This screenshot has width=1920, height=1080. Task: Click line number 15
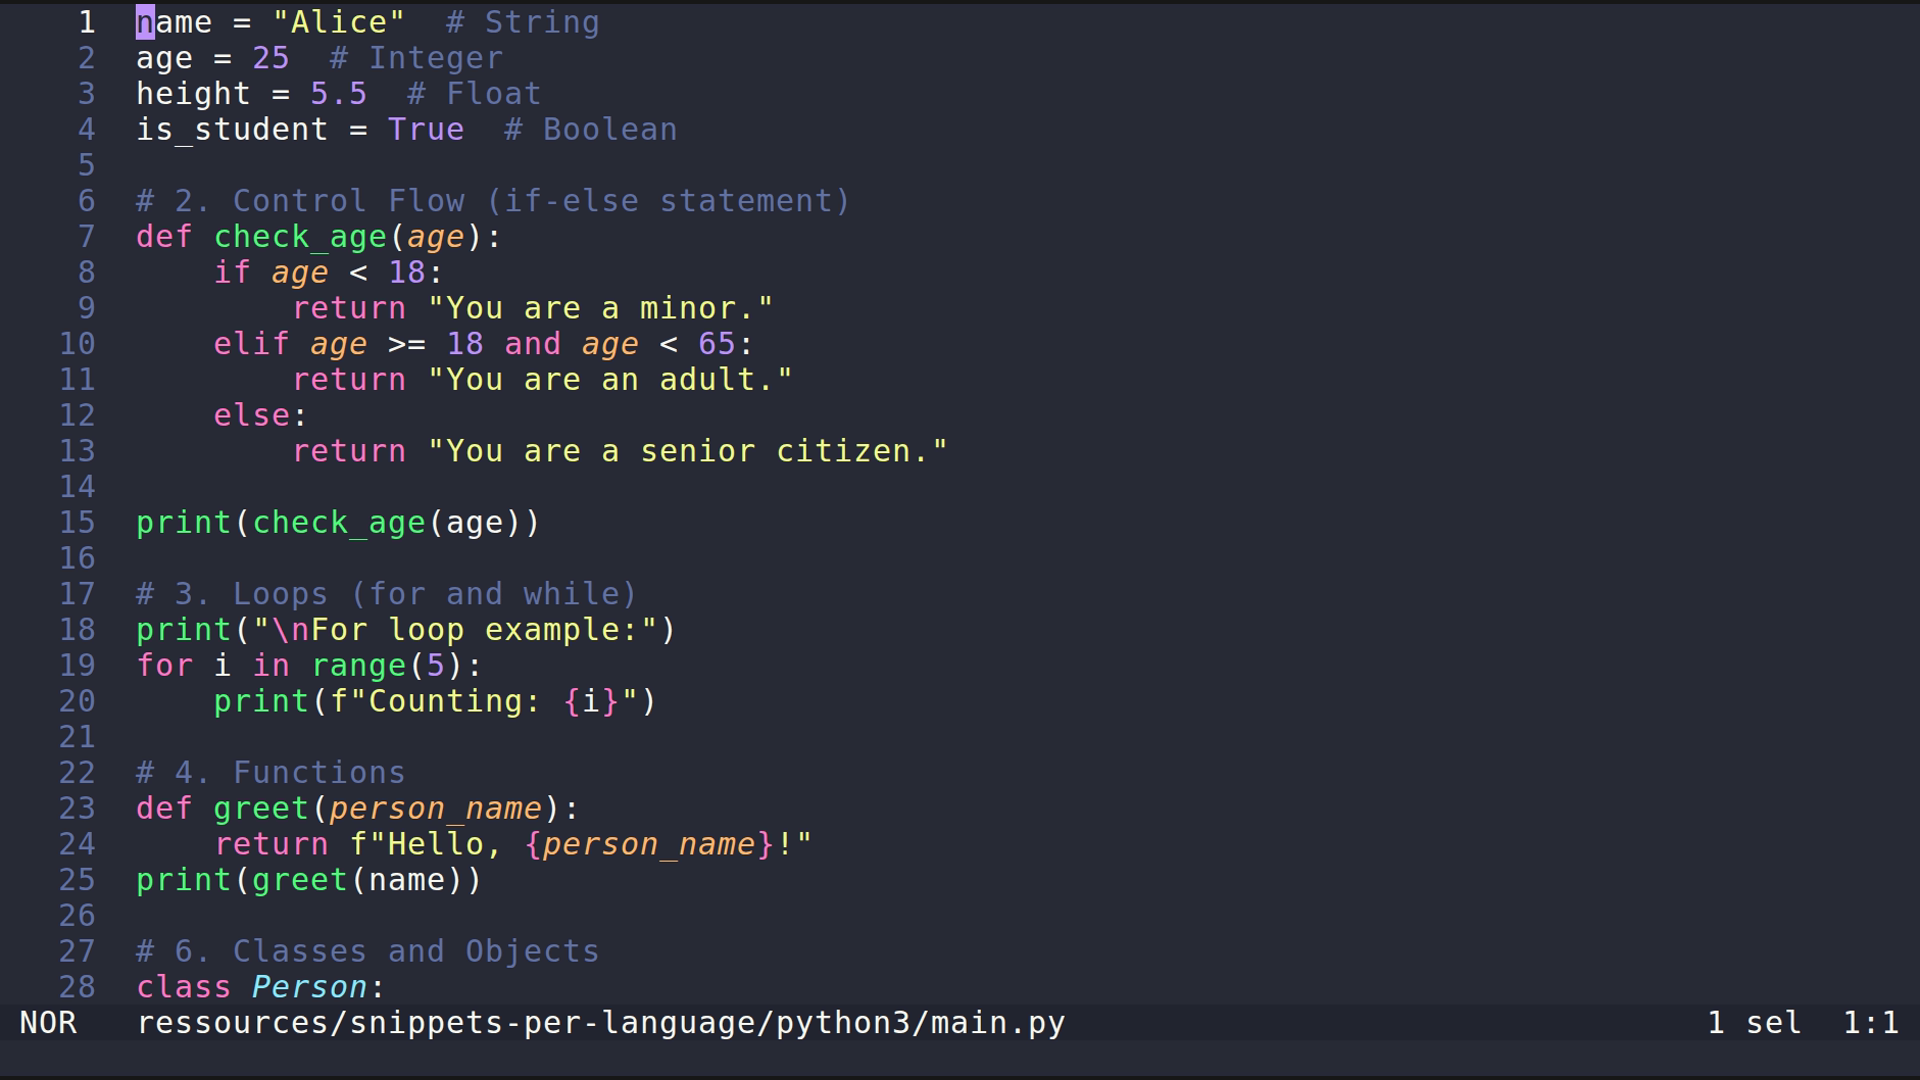[x=78, y=521]
